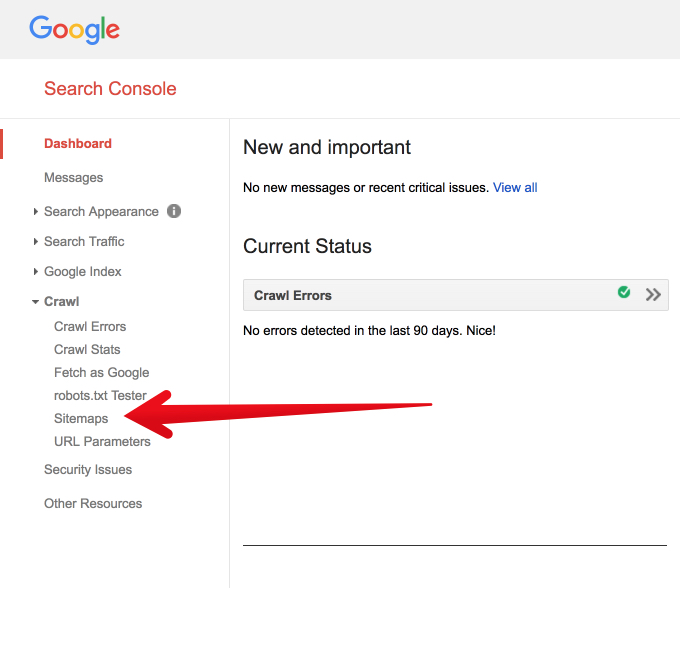Open robots.txt Tester
Viewport: 680px width, 658px height.
pyautogui.click(x=100, y=396)
